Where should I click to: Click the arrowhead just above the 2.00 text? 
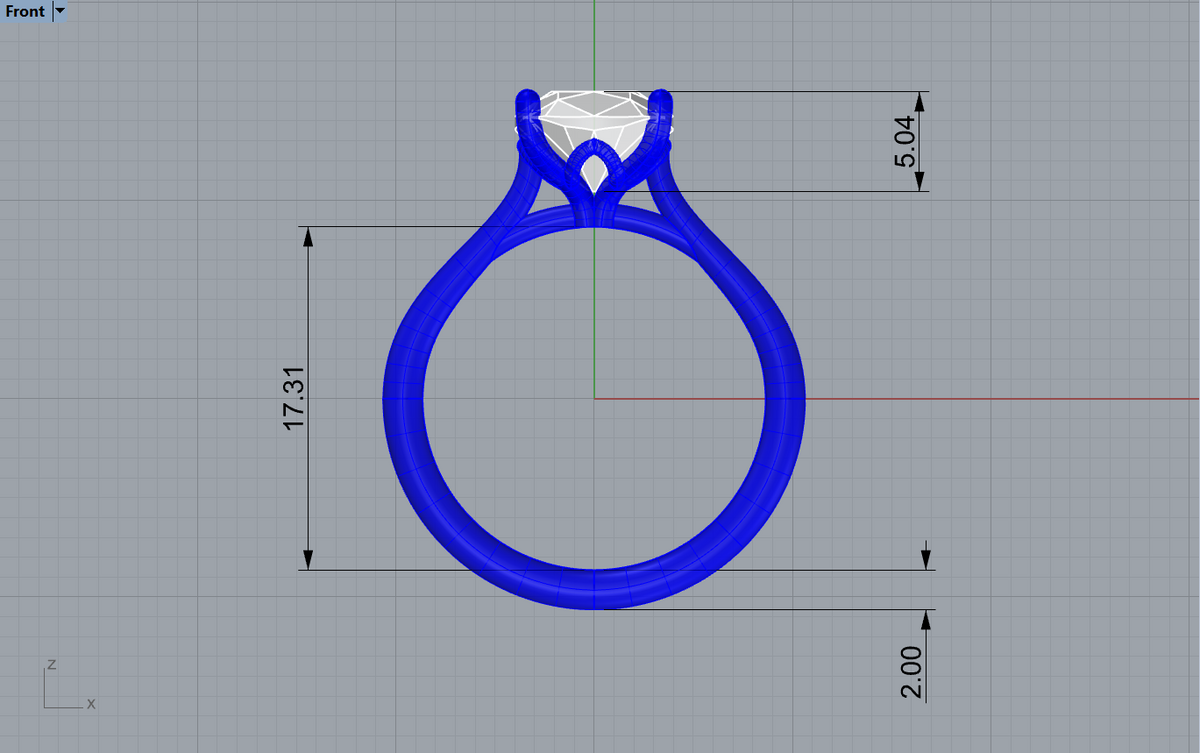coord(925,620)
